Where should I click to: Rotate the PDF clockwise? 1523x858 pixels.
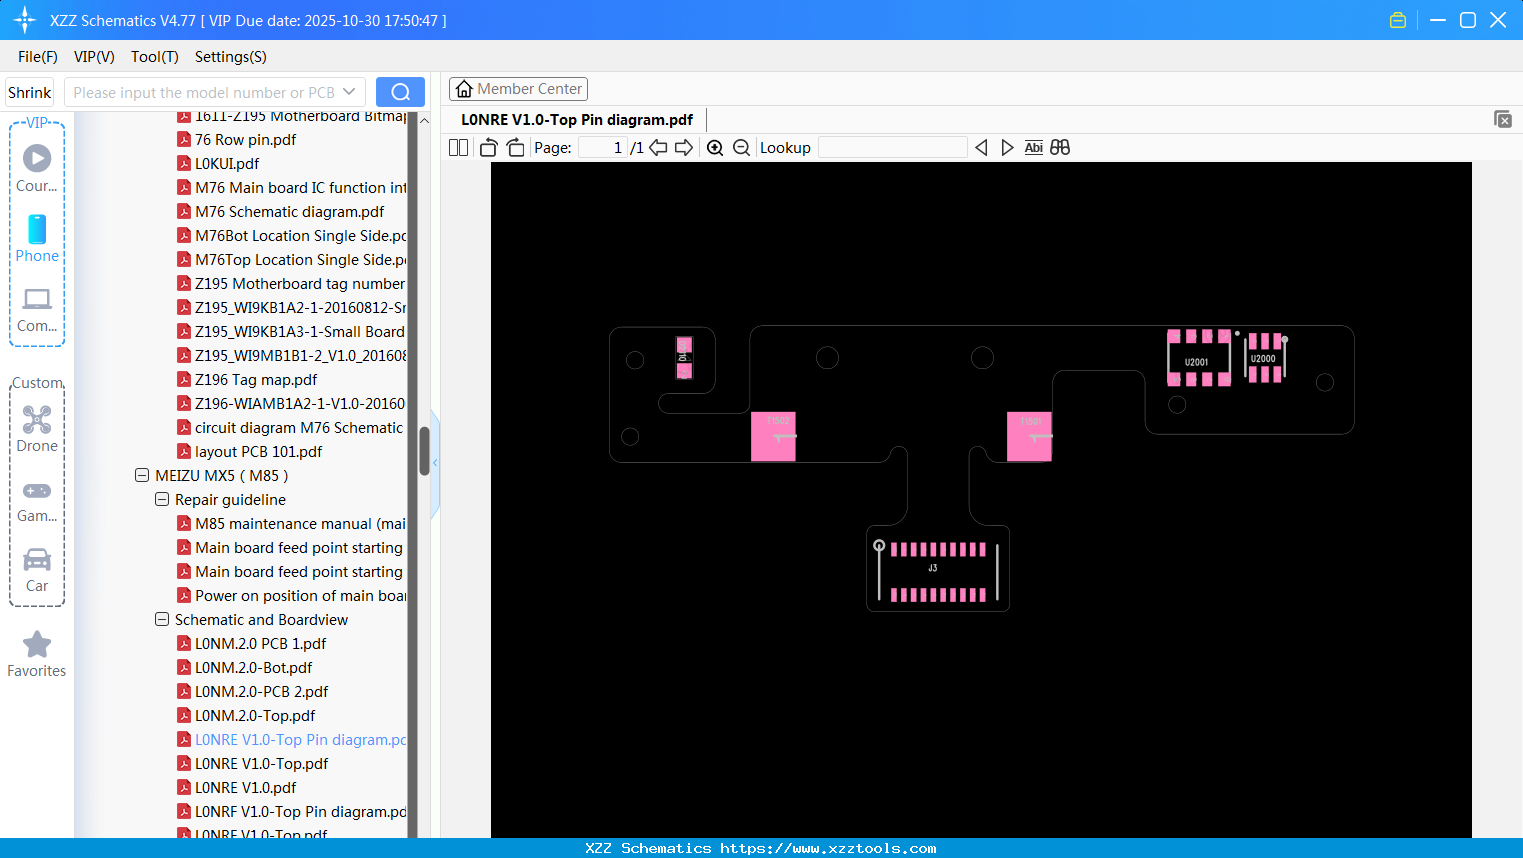pos(514,147)
